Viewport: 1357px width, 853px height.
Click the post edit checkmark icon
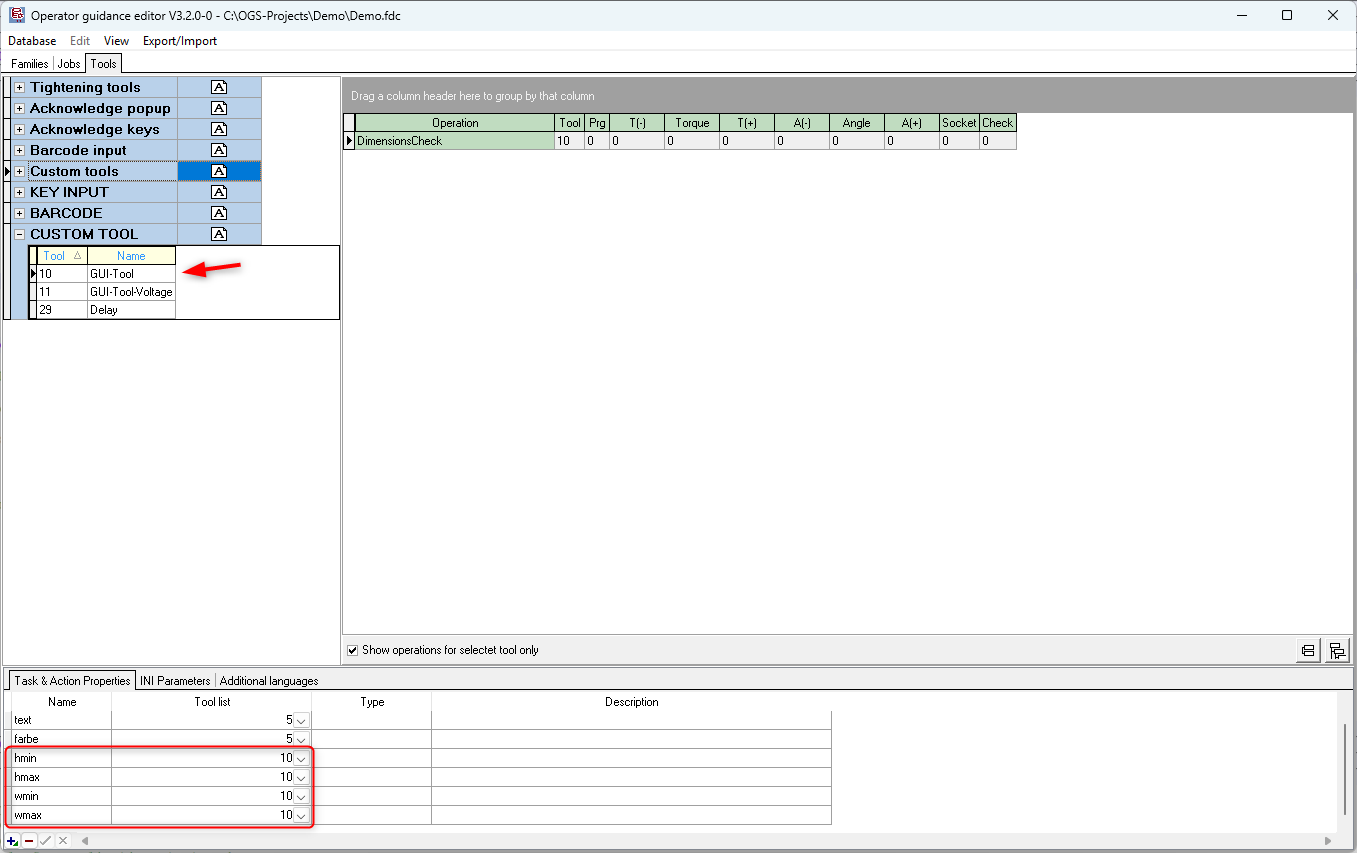point(46,841)
